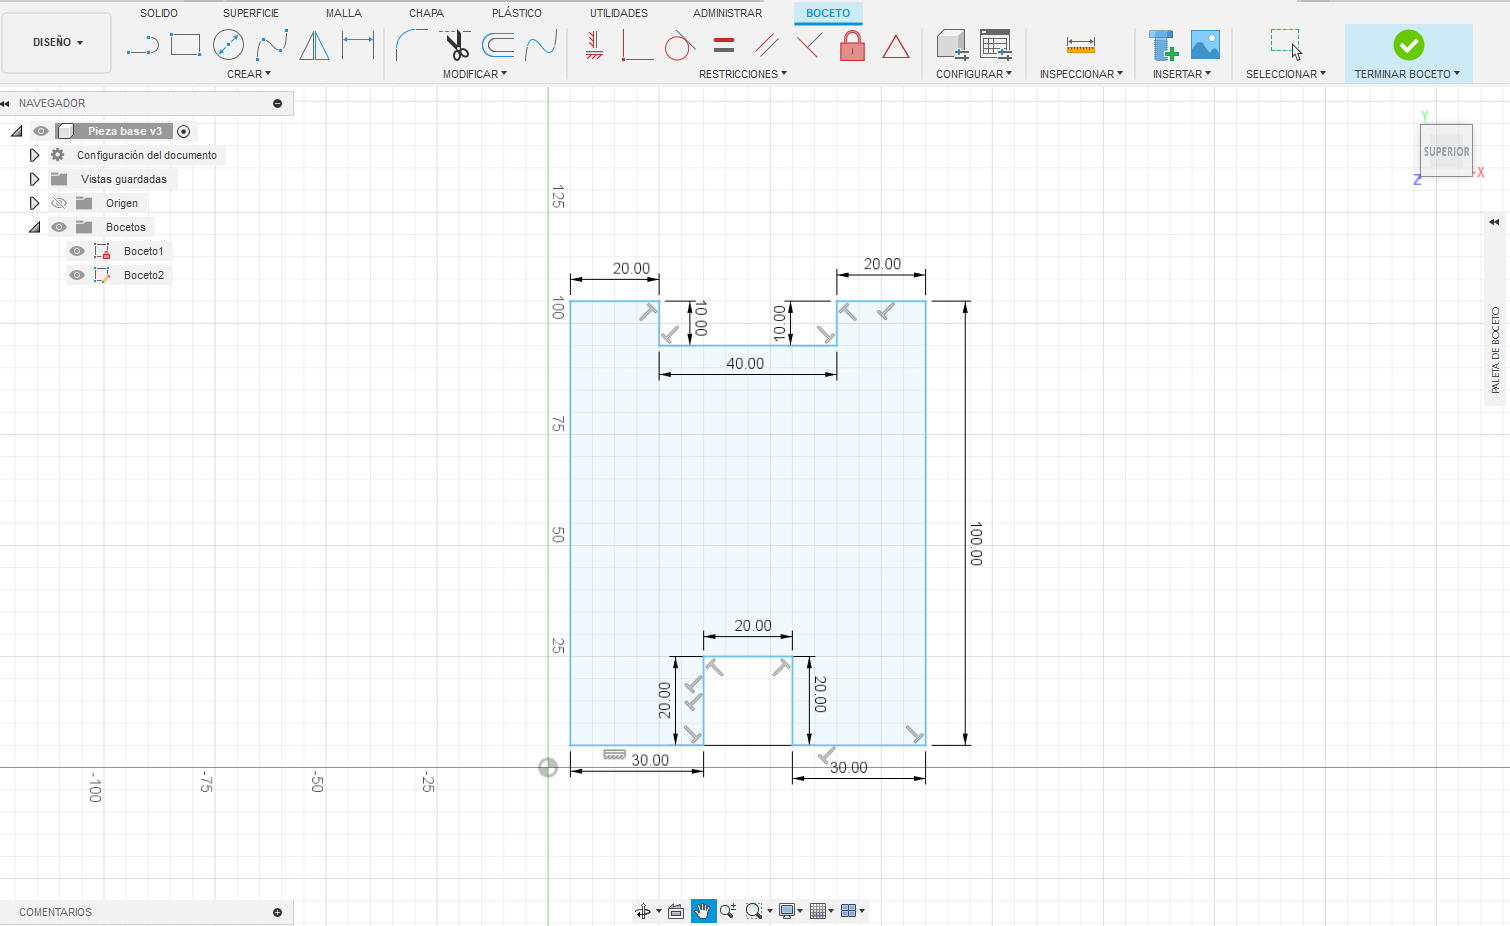The height and width of the screenshot is (926, 1510).
Task: Apply the Parallel constraint
Action: (767, 45)
